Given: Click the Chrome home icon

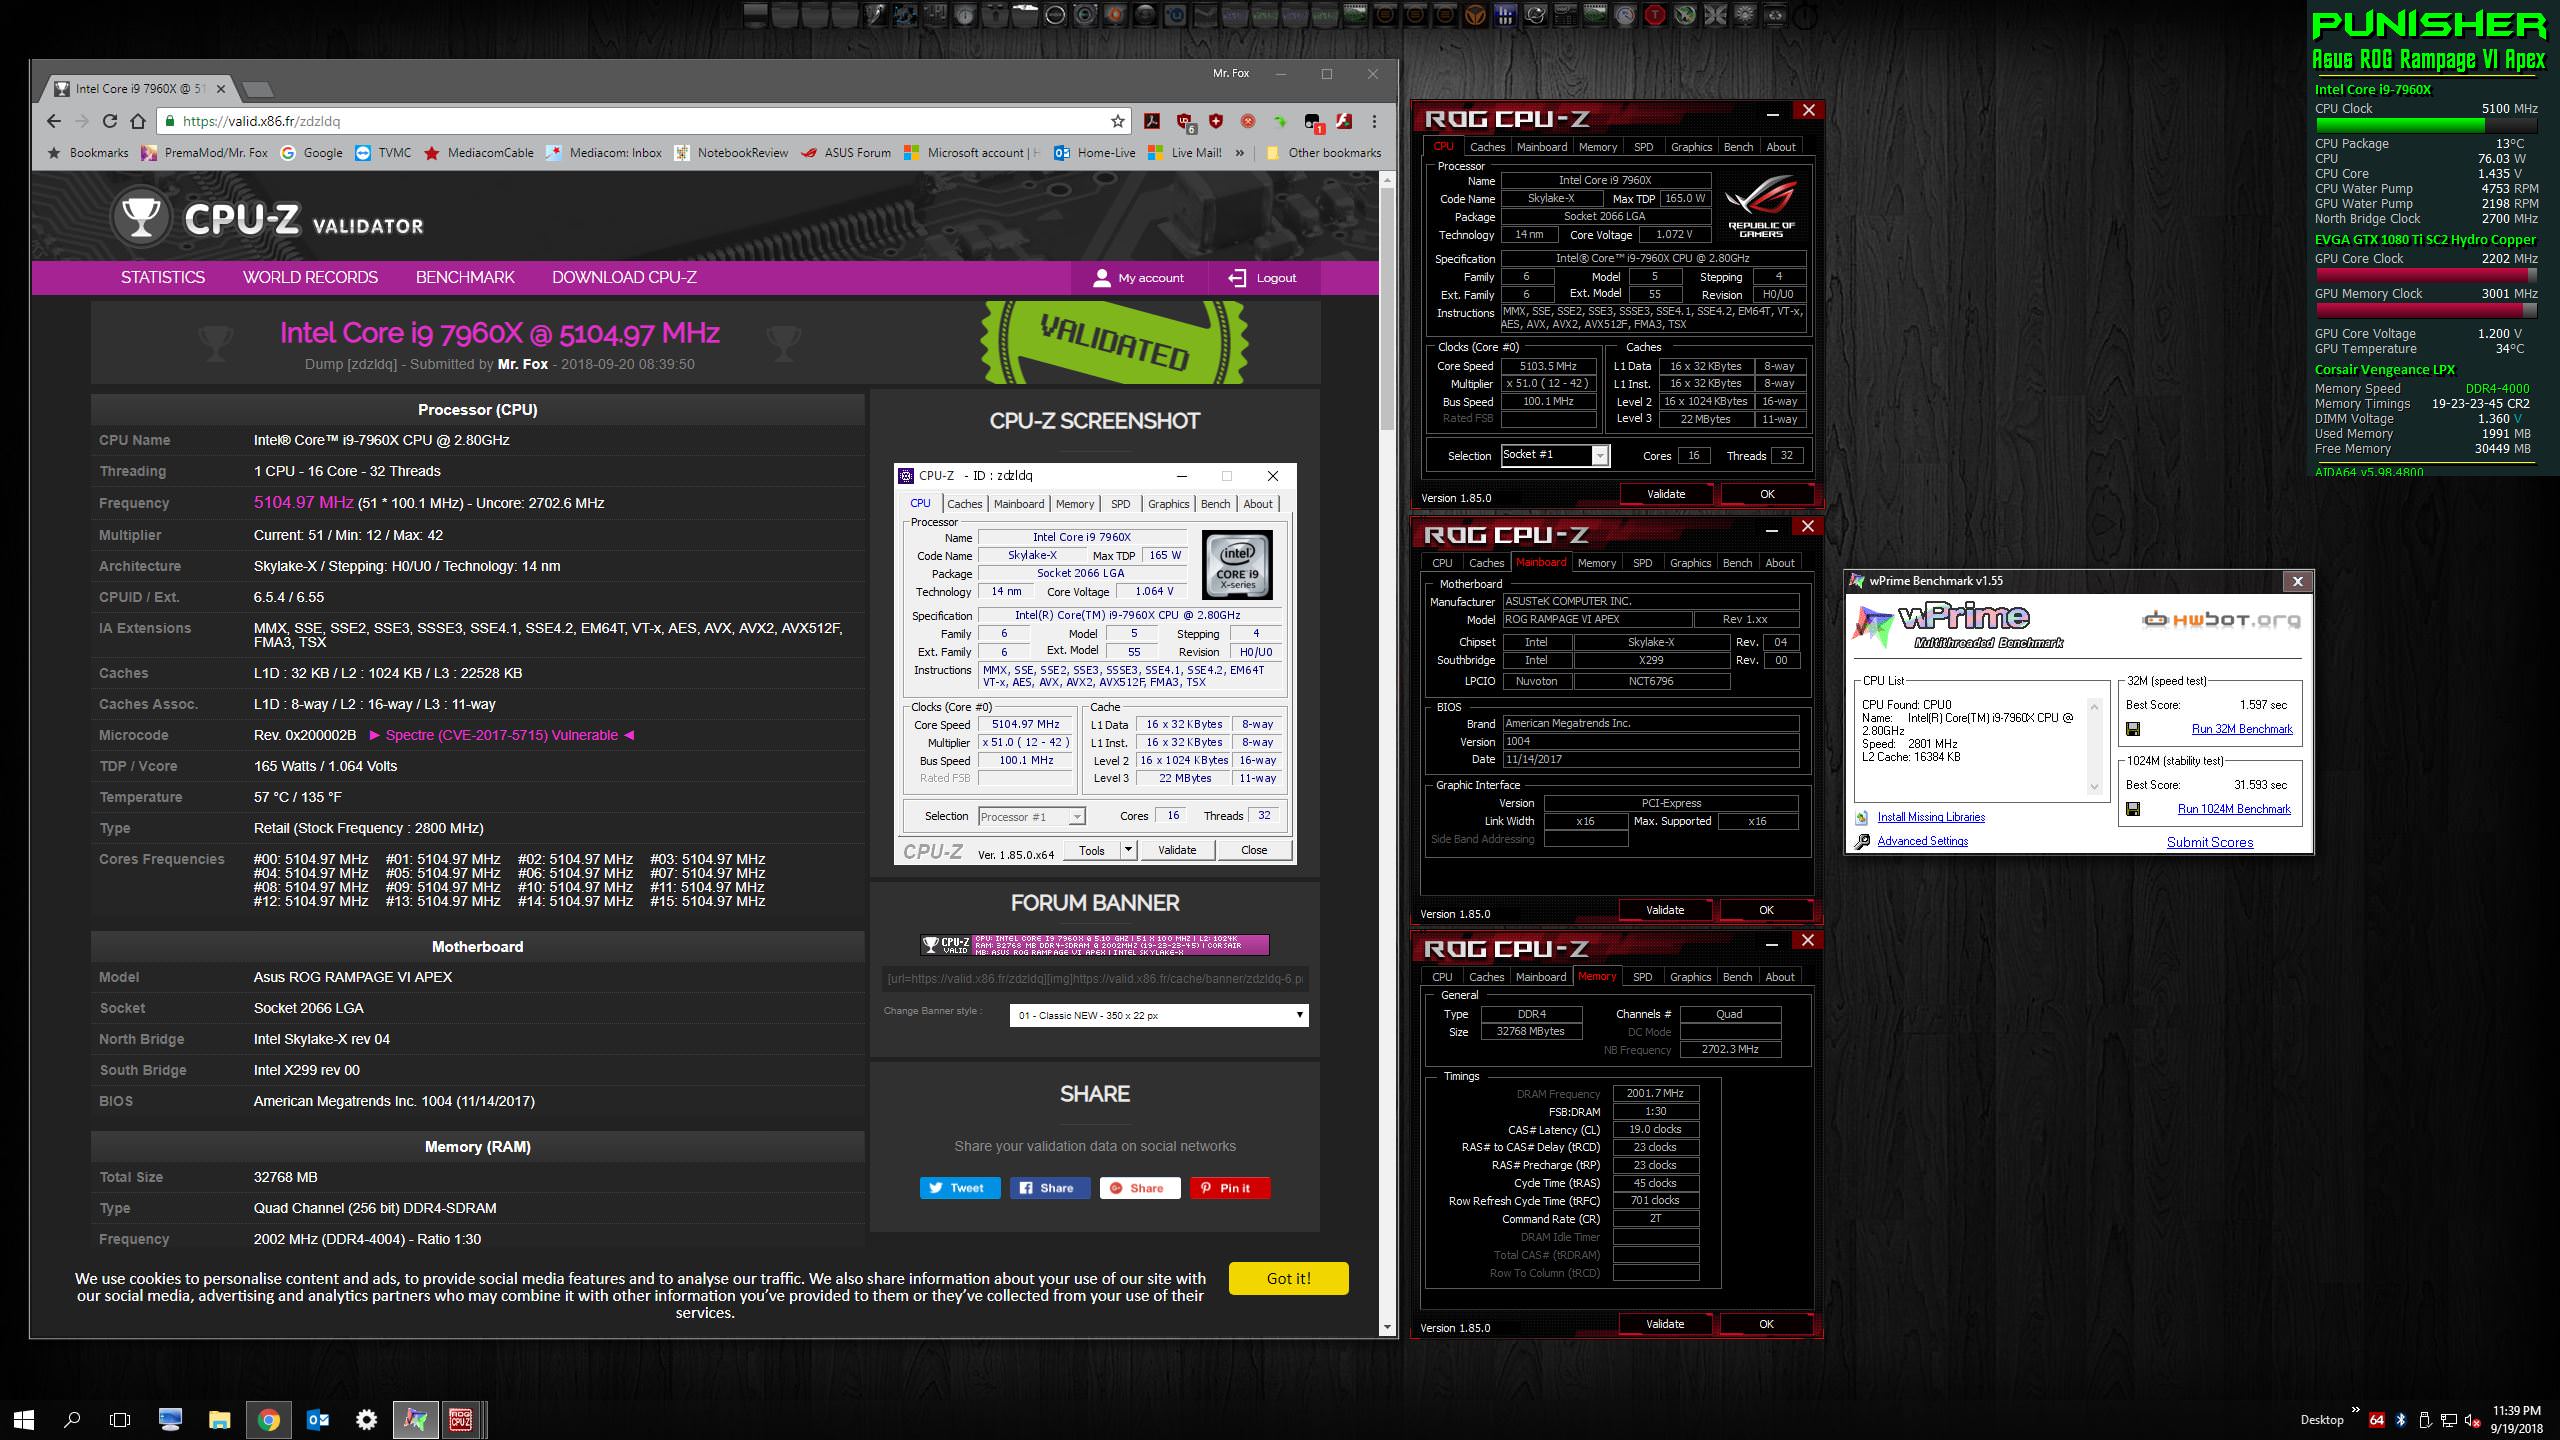Looking at the screenshot, I should [138, 121].
